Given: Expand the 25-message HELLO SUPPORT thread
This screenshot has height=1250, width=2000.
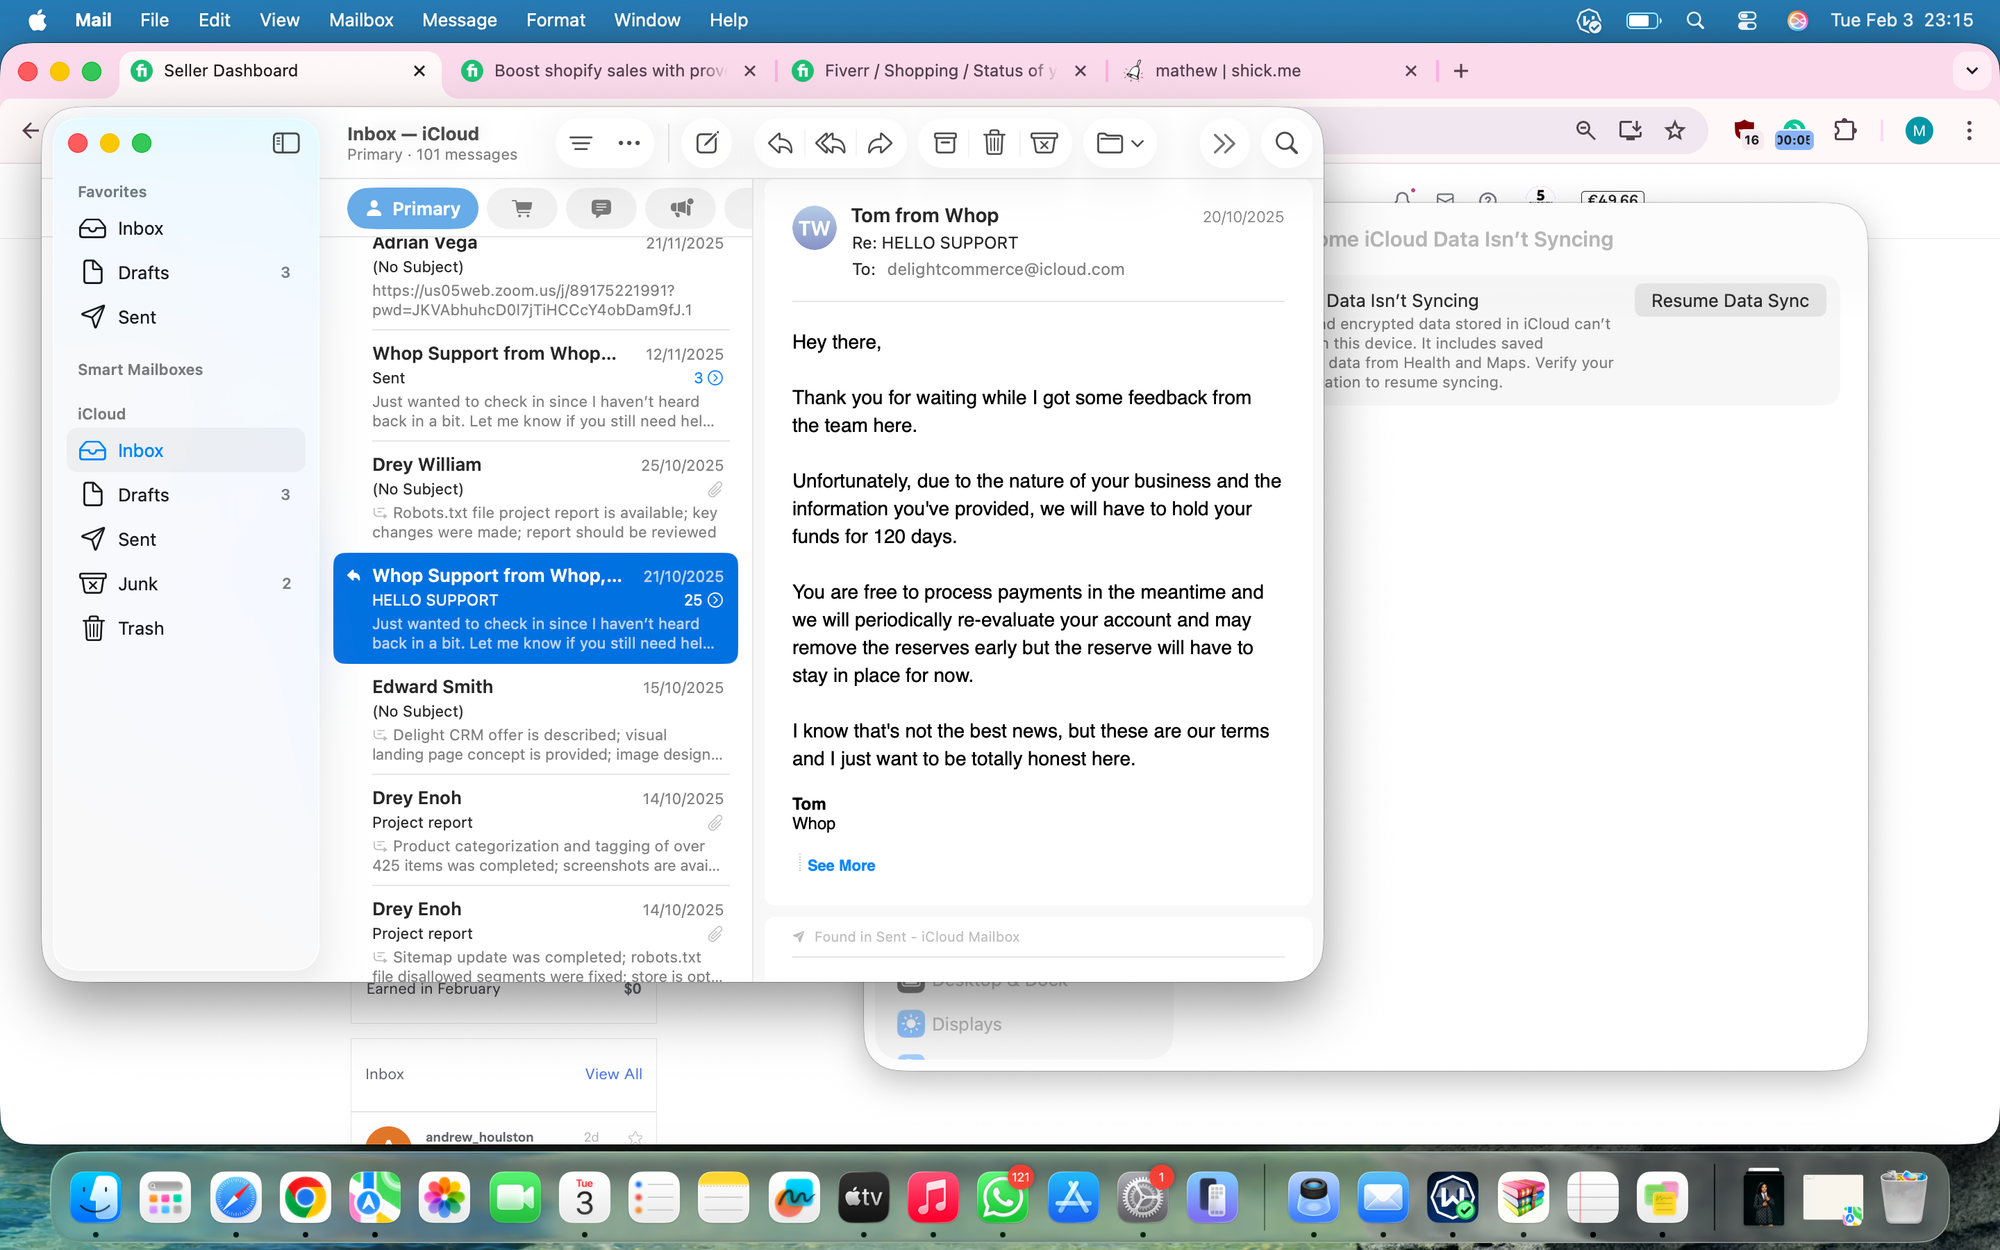Looking at the screenshot, I should 715,600.
